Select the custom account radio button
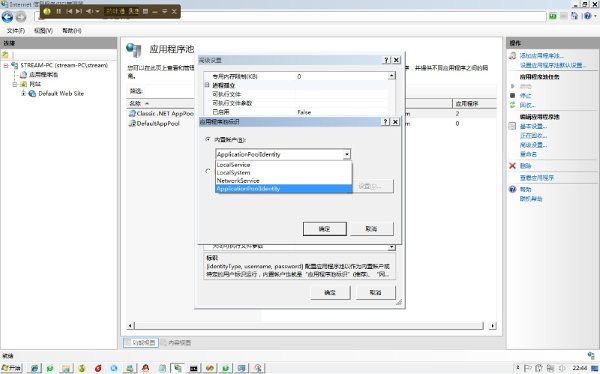The width and height of the screenshot is (600, 374). (208, 171)
